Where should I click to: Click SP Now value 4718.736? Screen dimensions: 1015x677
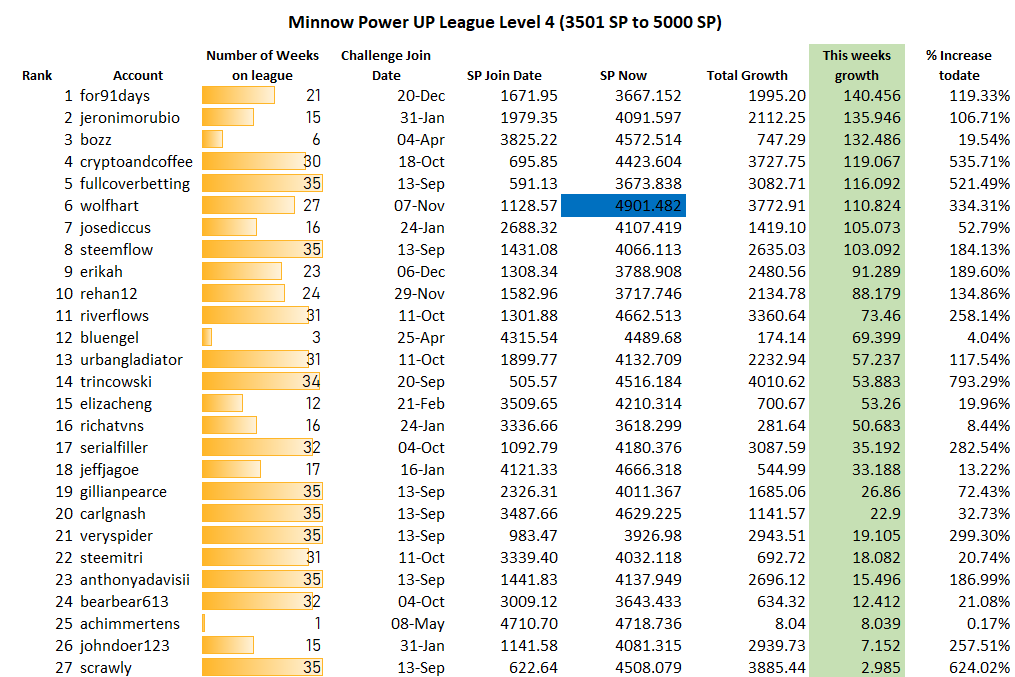[x=648, y=624]
